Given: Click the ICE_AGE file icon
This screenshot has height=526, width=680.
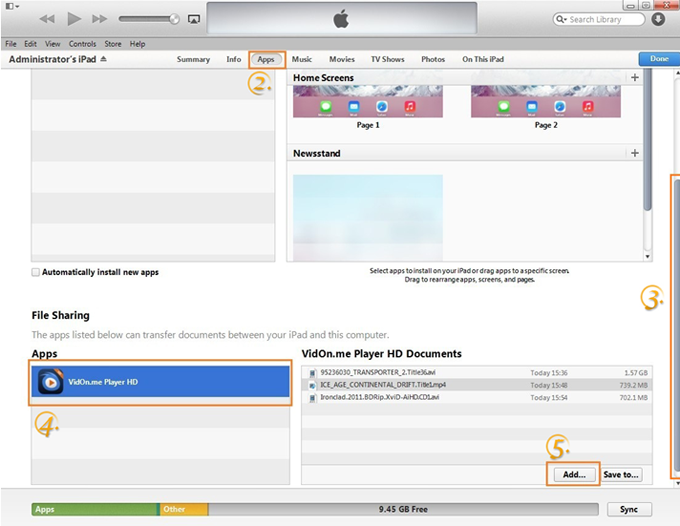Looking at the screenshot, I should point(312,386).
